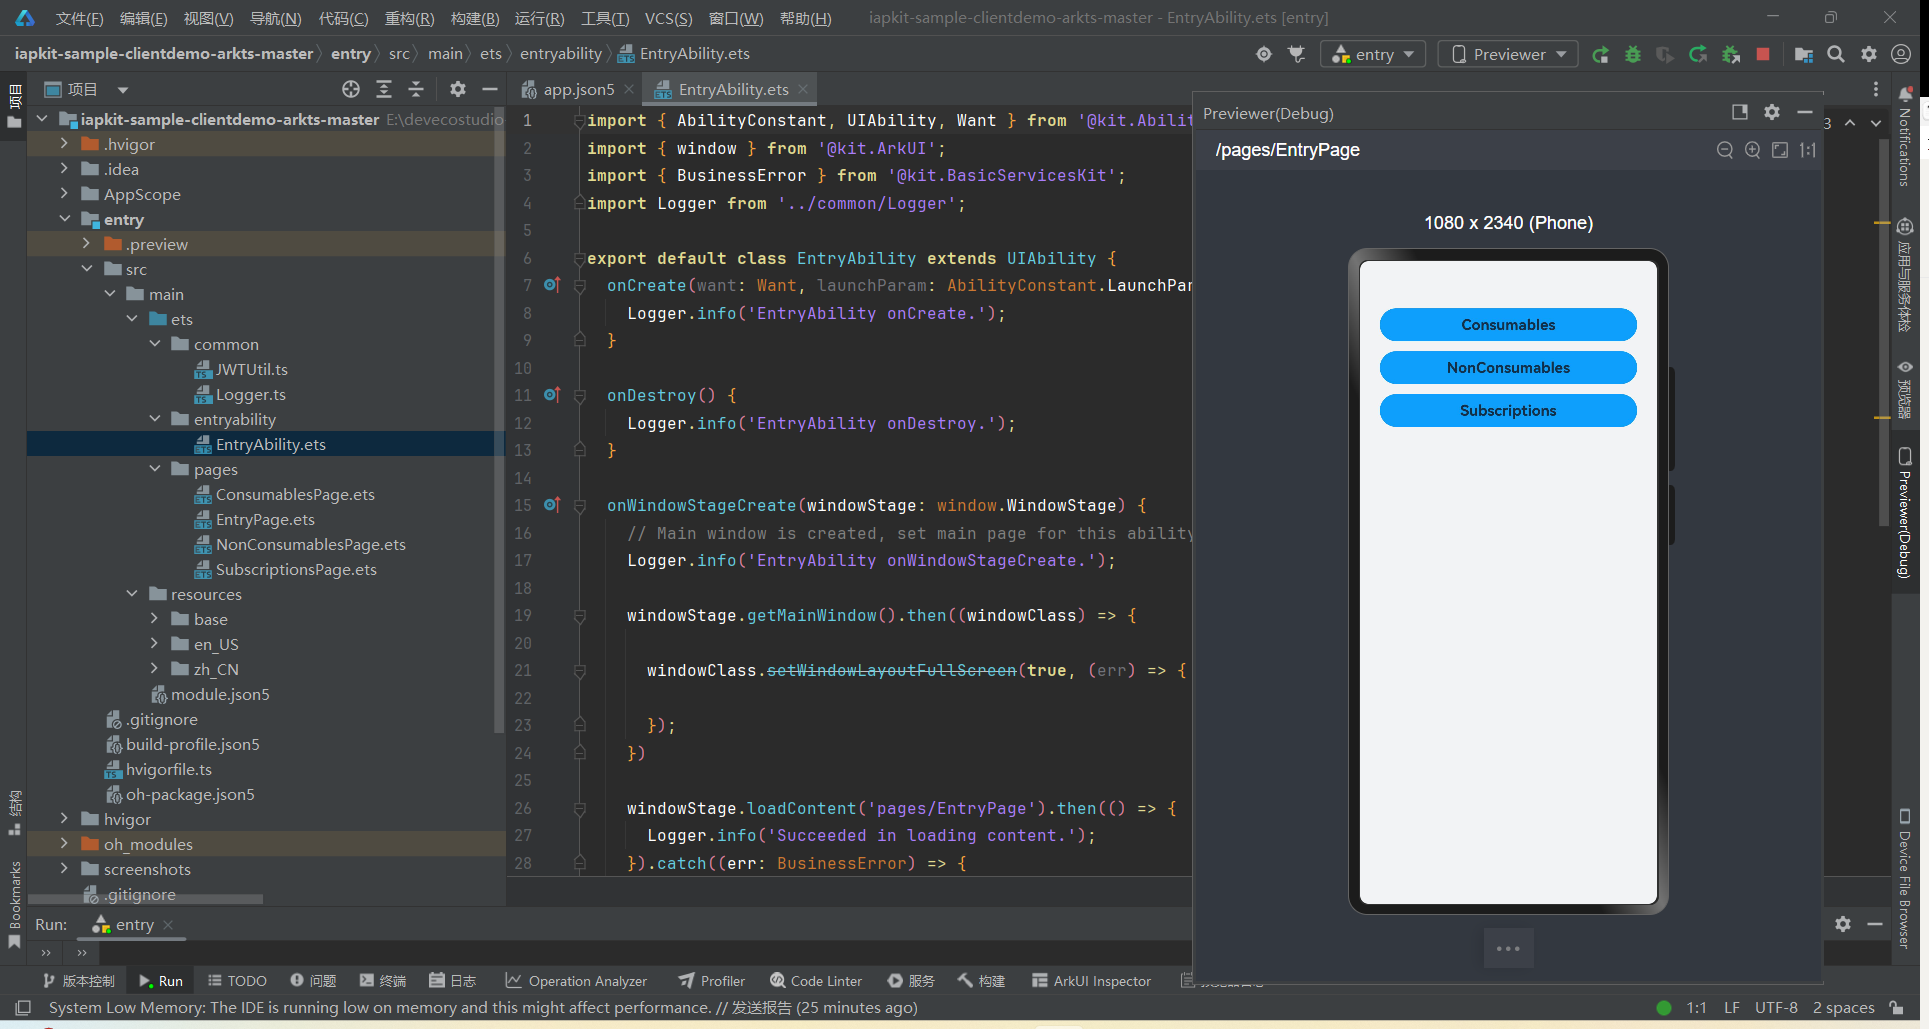Open SubscriptionsPage.ets in project tree
Viewport: 1929px width, 1029px height.
[296, 570]
